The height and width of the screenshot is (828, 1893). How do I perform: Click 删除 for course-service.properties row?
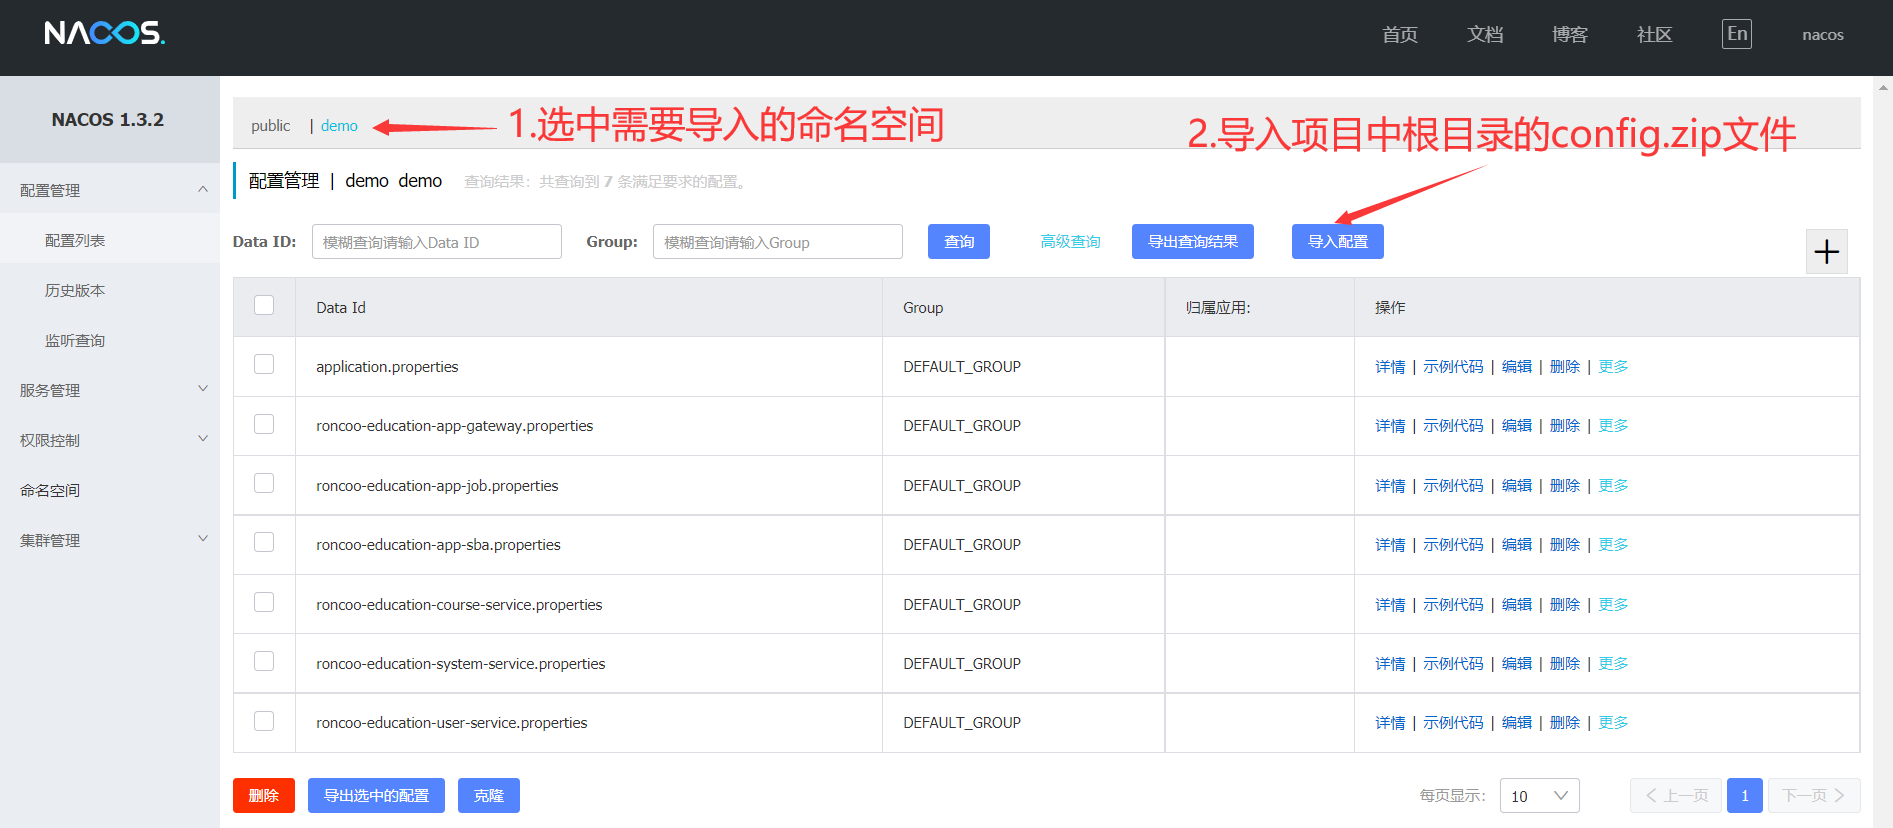[1565, 605]
